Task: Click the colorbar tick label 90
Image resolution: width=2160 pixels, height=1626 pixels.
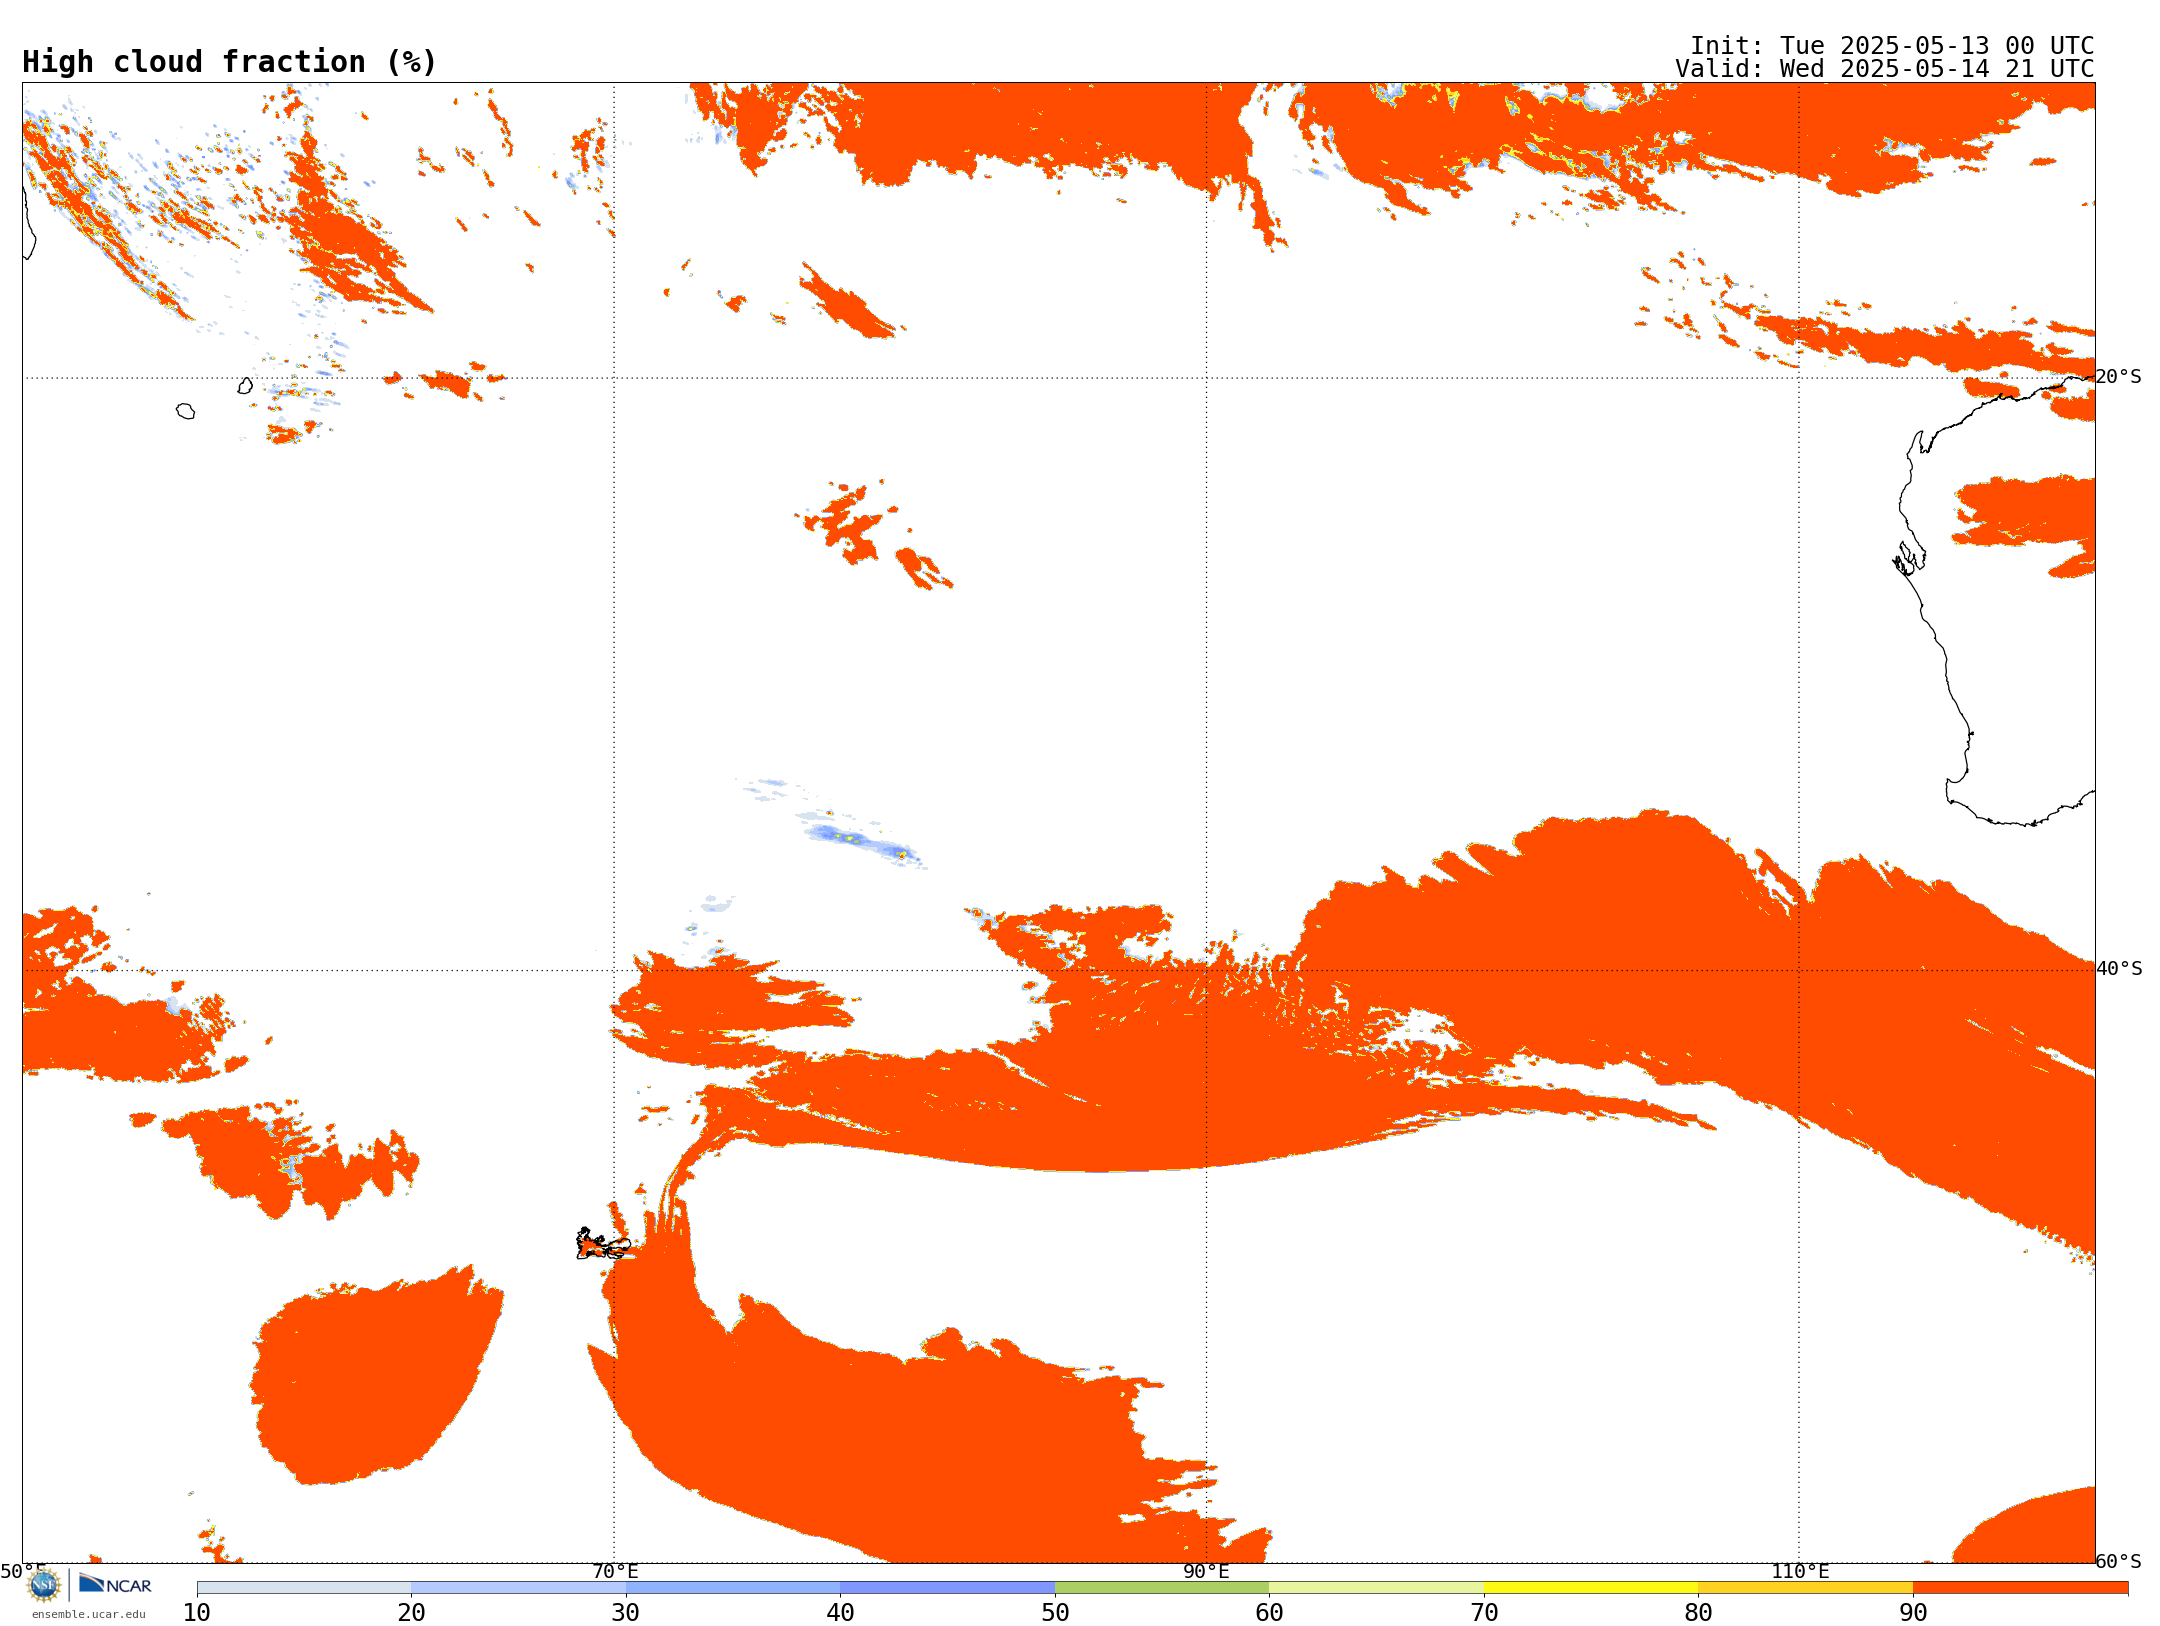Action: (x=1913, y=1613)
